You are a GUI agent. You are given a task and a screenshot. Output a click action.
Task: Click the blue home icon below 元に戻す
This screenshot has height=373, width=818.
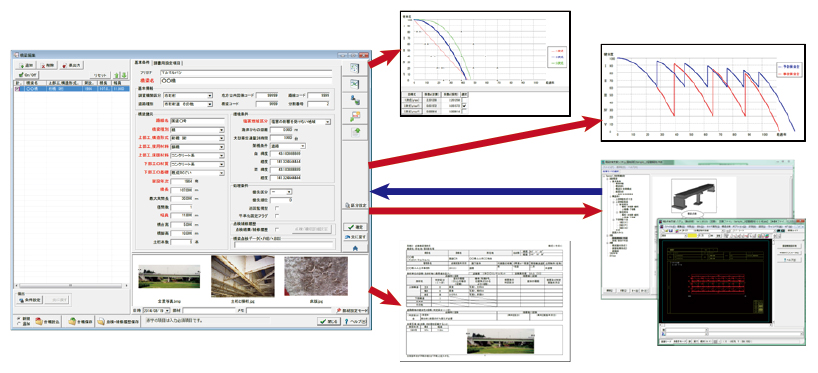pos(355,248)
